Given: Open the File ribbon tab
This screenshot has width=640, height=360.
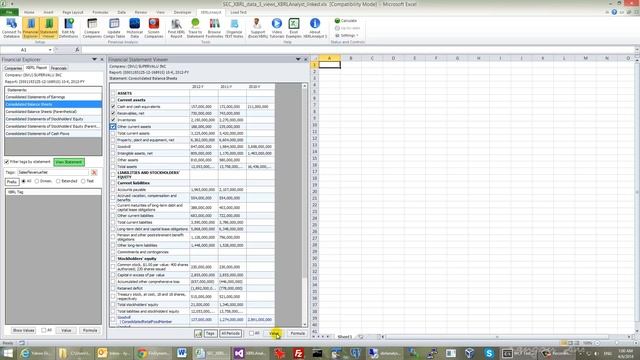Looking at the screenshot, I should (9, 12).
